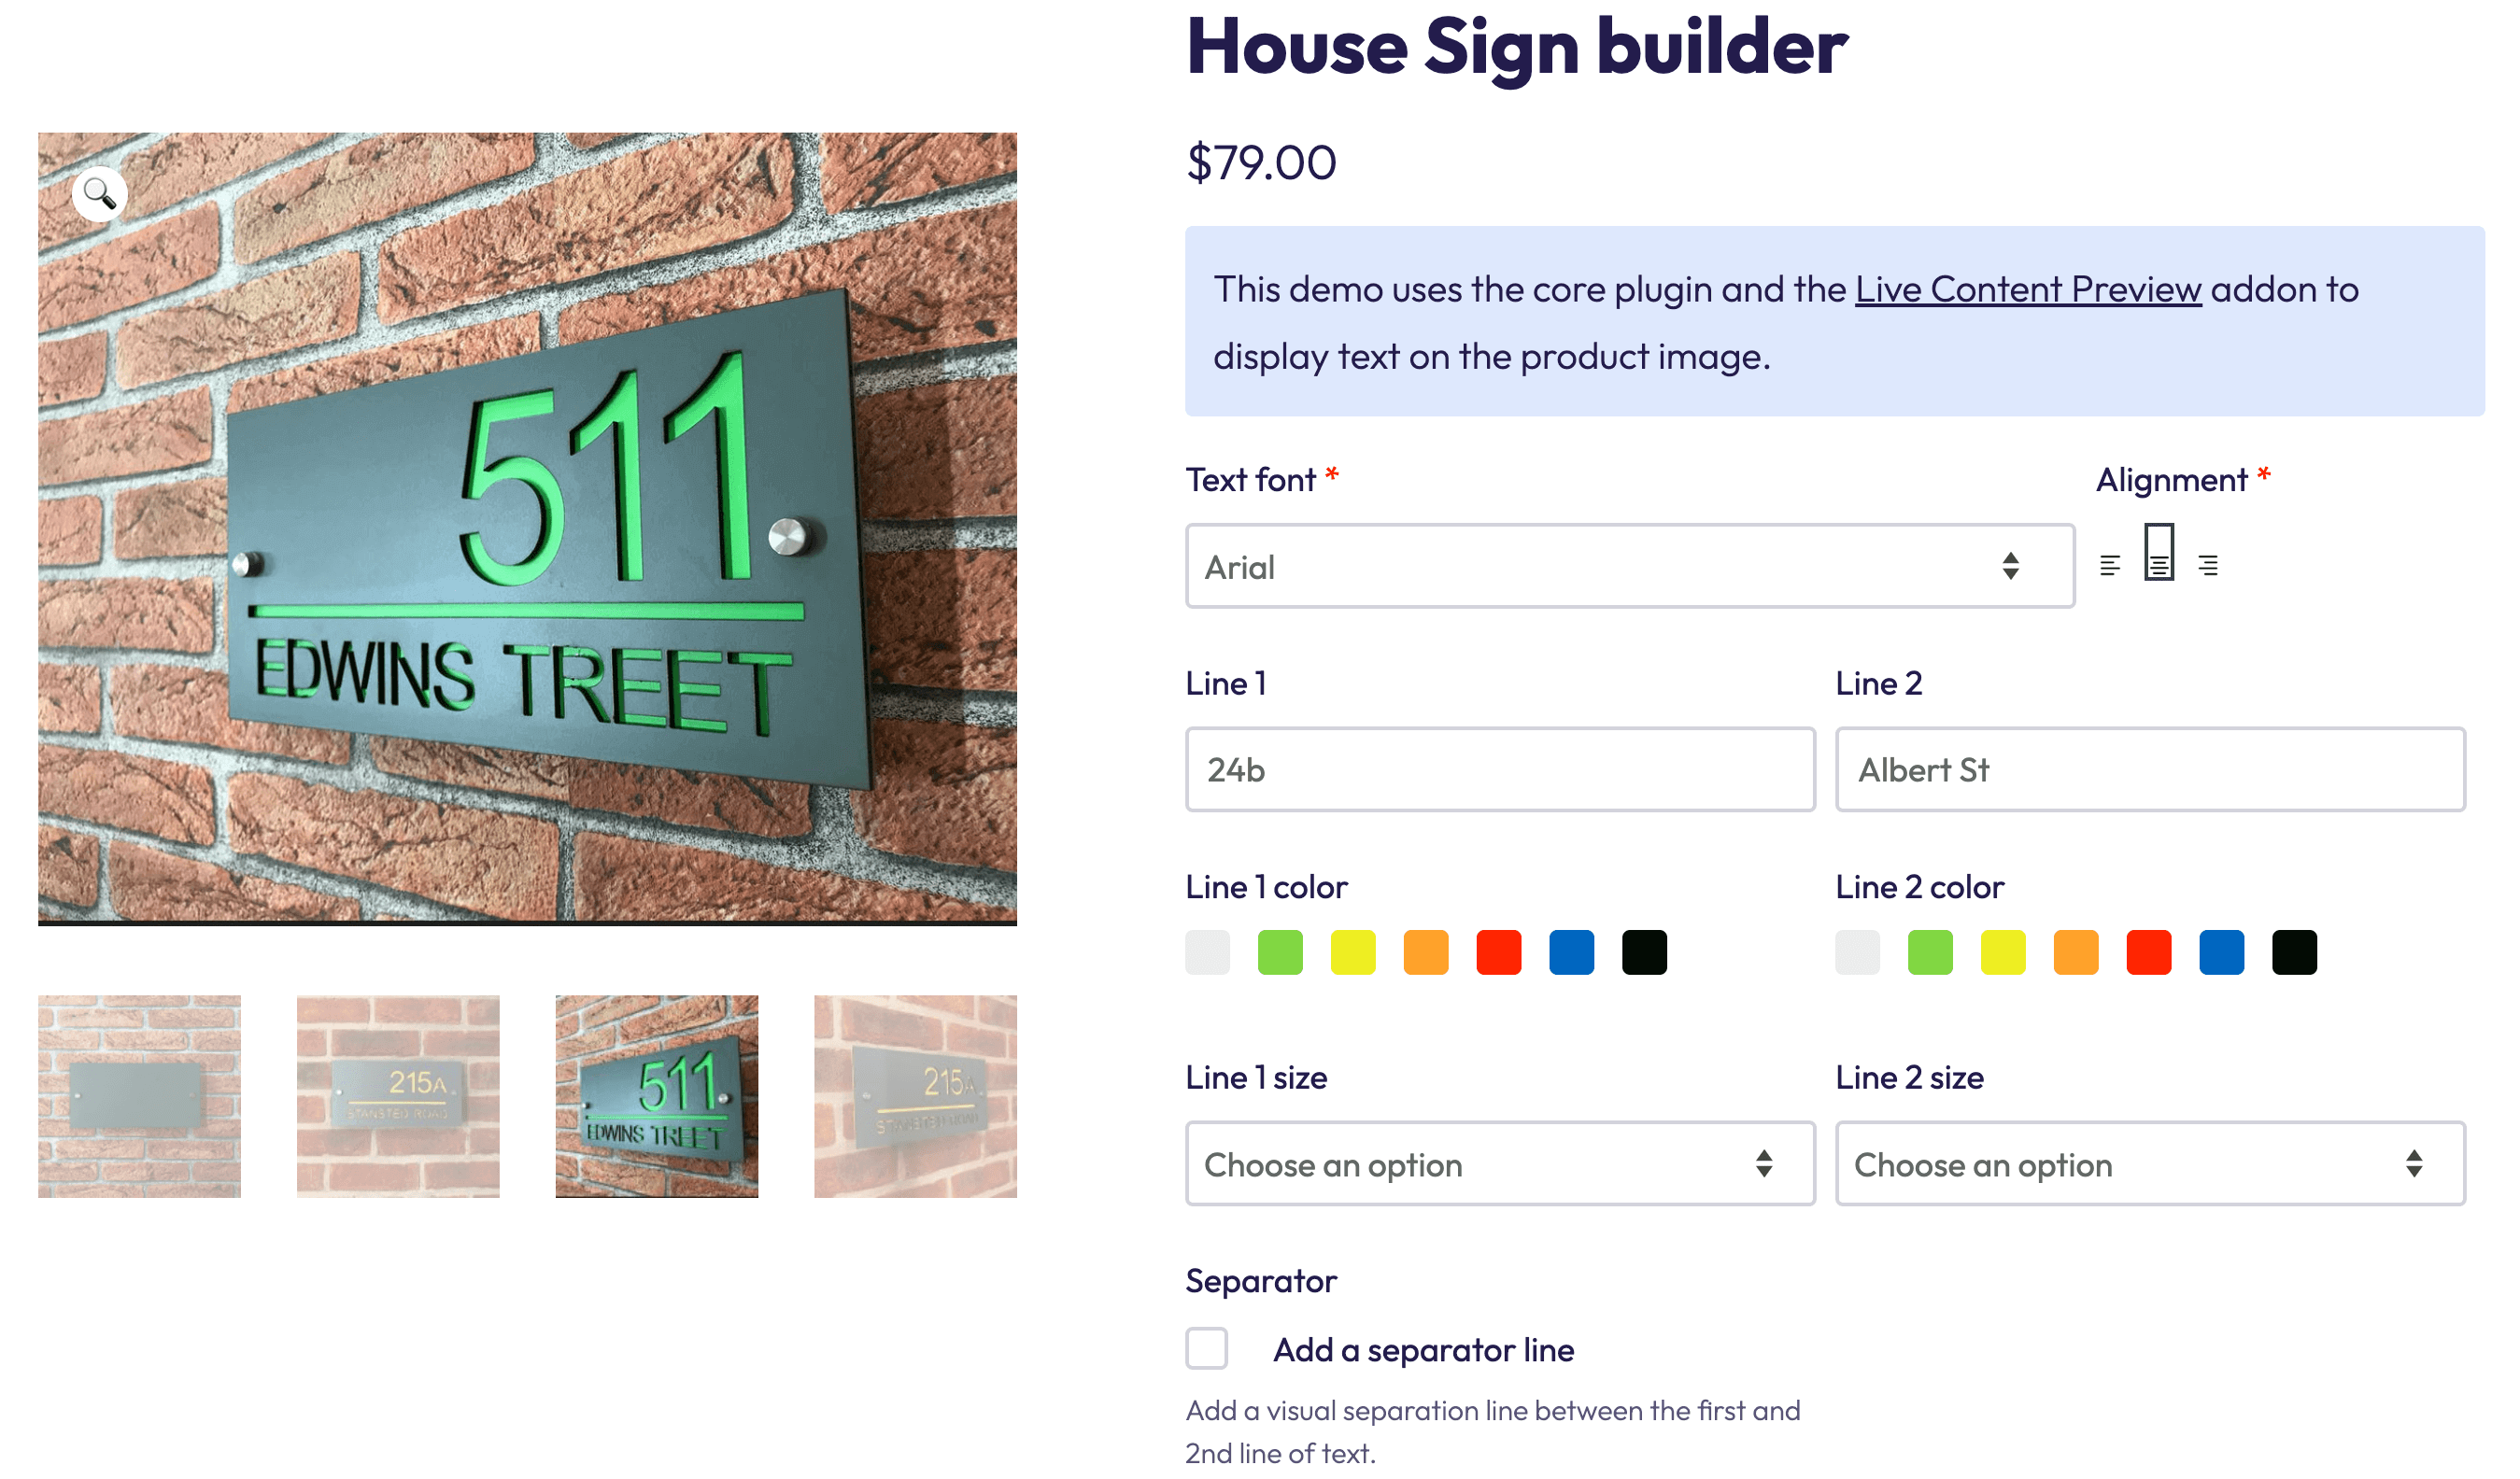
Task: Select red color for Line 1
Action: 1498,951
